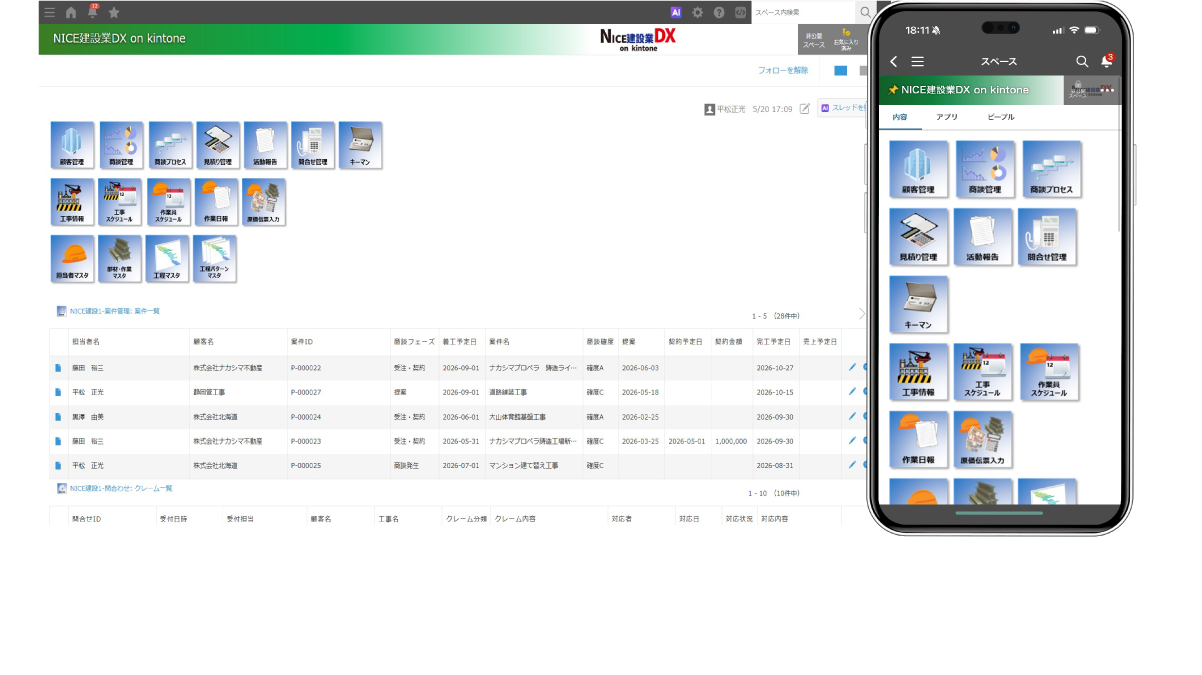The height and width of the screenshot is (675, 1202).
Task: Tap 顧客管理 tile on phone
Action: [x=919, y=169]
